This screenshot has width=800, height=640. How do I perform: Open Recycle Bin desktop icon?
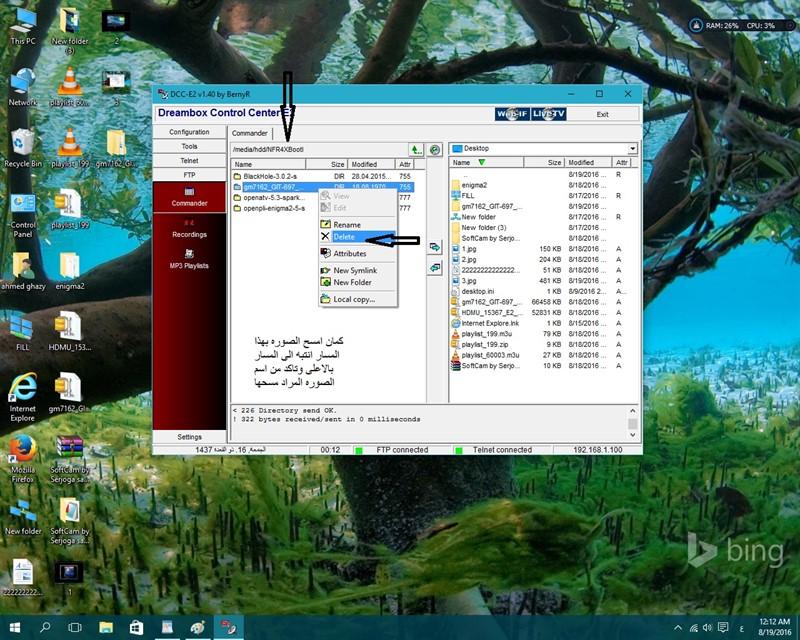[22, 148]
